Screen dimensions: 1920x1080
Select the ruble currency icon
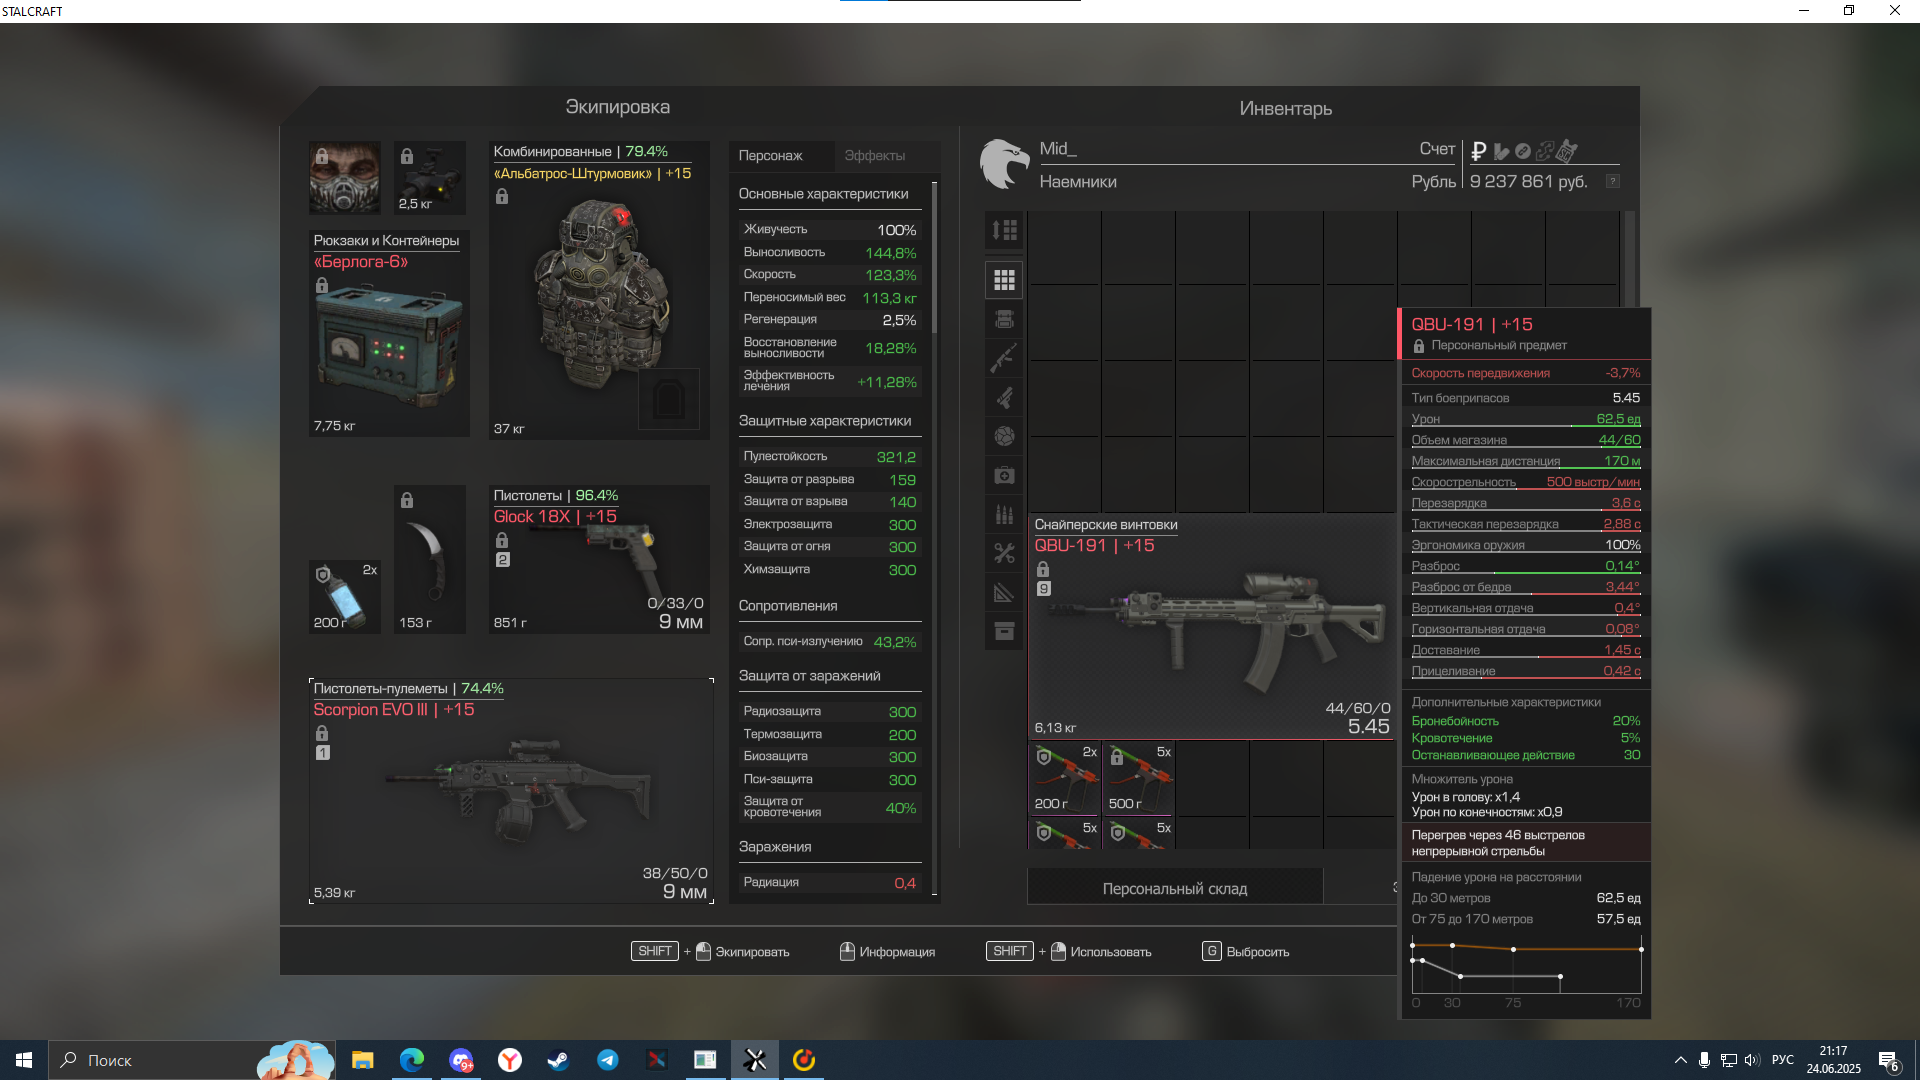pos(1479,151)
